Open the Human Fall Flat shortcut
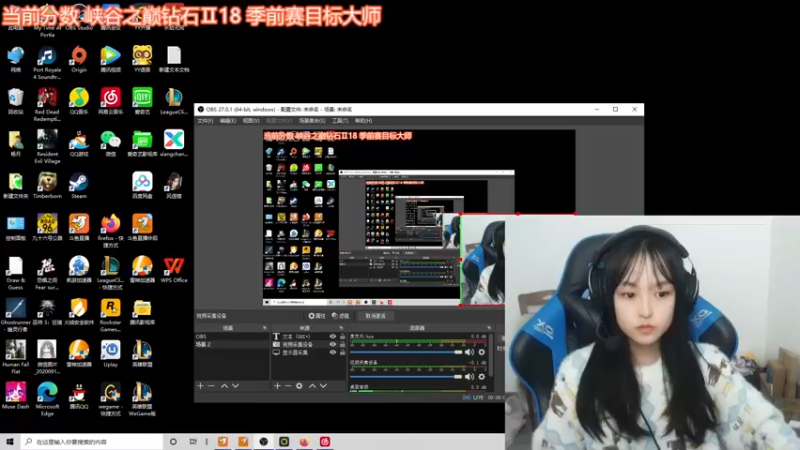 point(15,357)
